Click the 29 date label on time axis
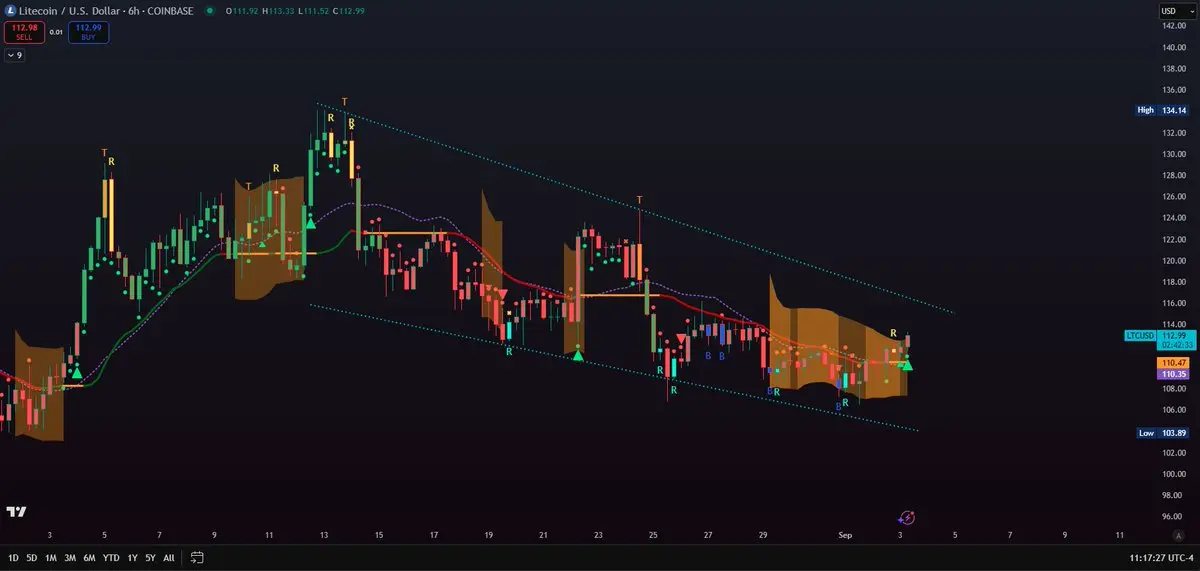This screenshot has width=1200, height=571. [x=763, y=535]
